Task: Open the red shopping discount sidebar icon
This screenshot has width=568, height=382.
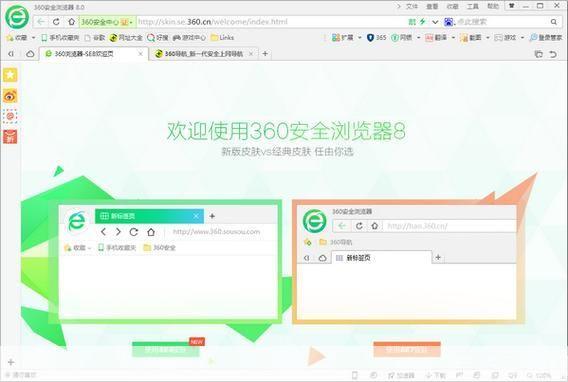Action: pos(10,137)
